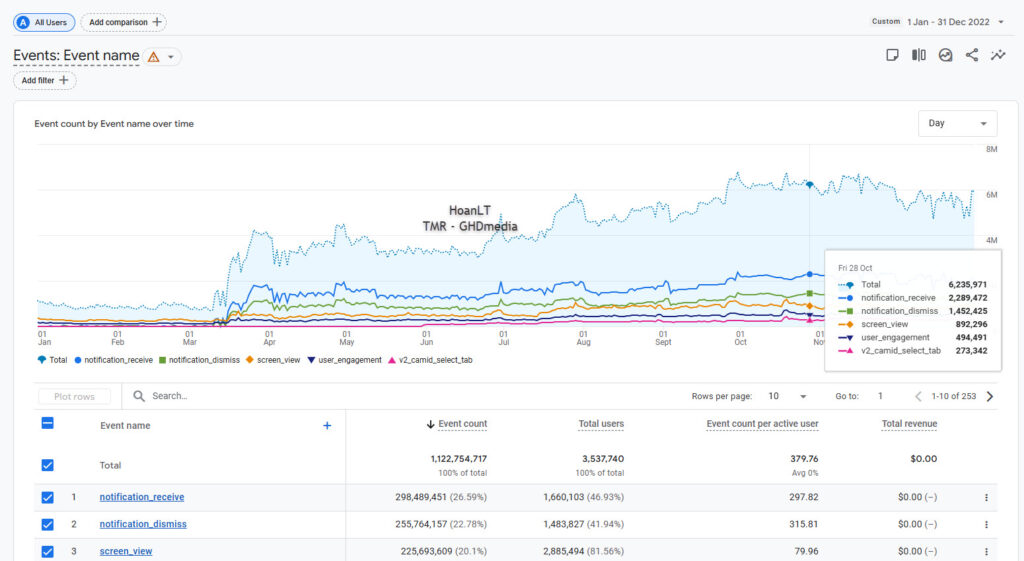Click the Search field in the table
Image resolution: width=1024 pixels, height=561 pixels.
[250, 396]
